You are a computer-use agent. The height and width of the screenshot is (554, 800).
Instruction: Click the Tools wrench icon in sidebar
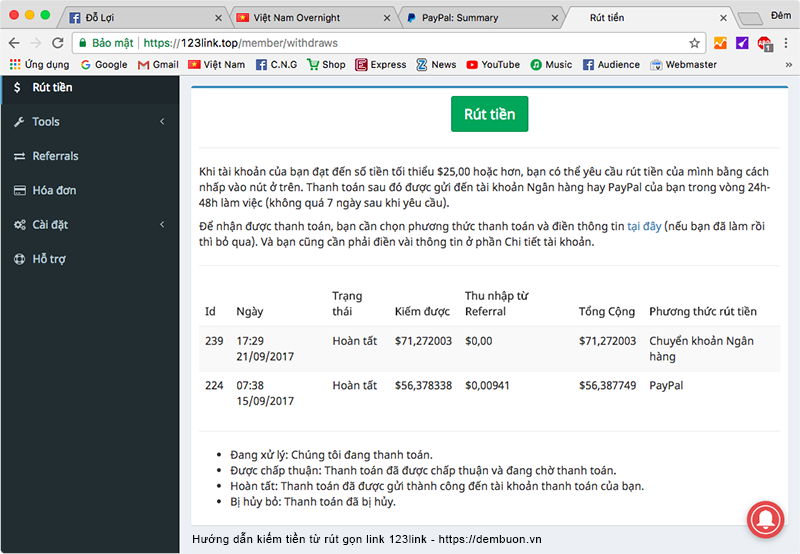(19, 122)
